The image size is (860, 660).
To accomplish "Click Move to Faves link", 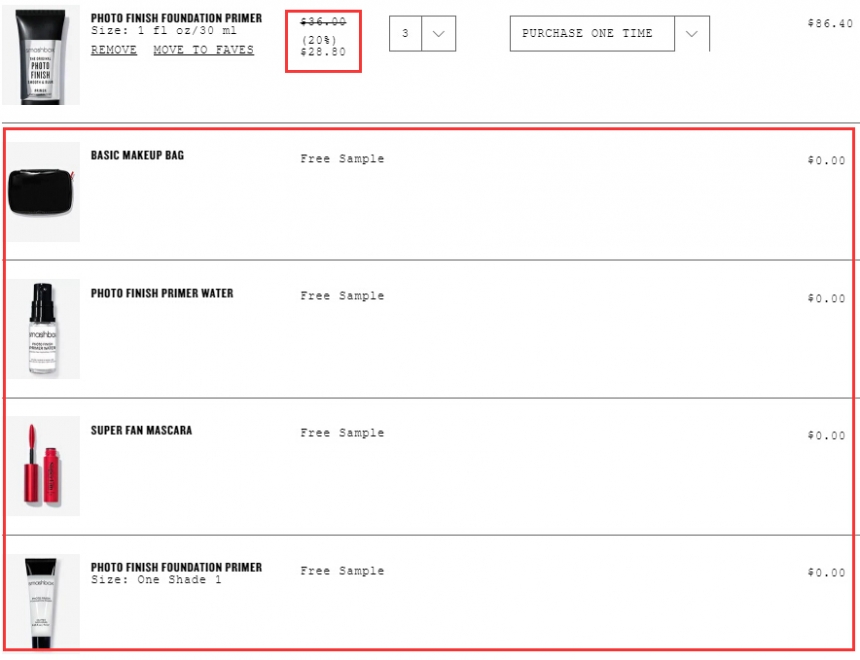I will pyautogui.click(x=203, y=50).
